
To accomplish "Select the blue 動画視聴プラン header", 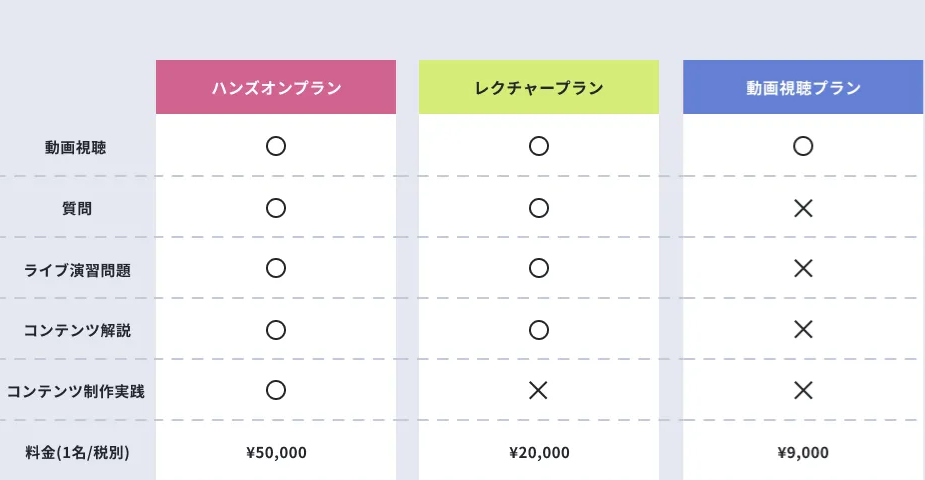I will point(803,87).
